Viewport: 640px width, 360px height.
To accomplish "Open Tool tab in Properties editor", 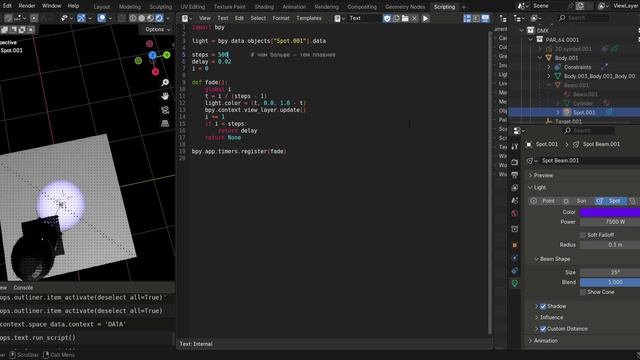I will [515, 147].
